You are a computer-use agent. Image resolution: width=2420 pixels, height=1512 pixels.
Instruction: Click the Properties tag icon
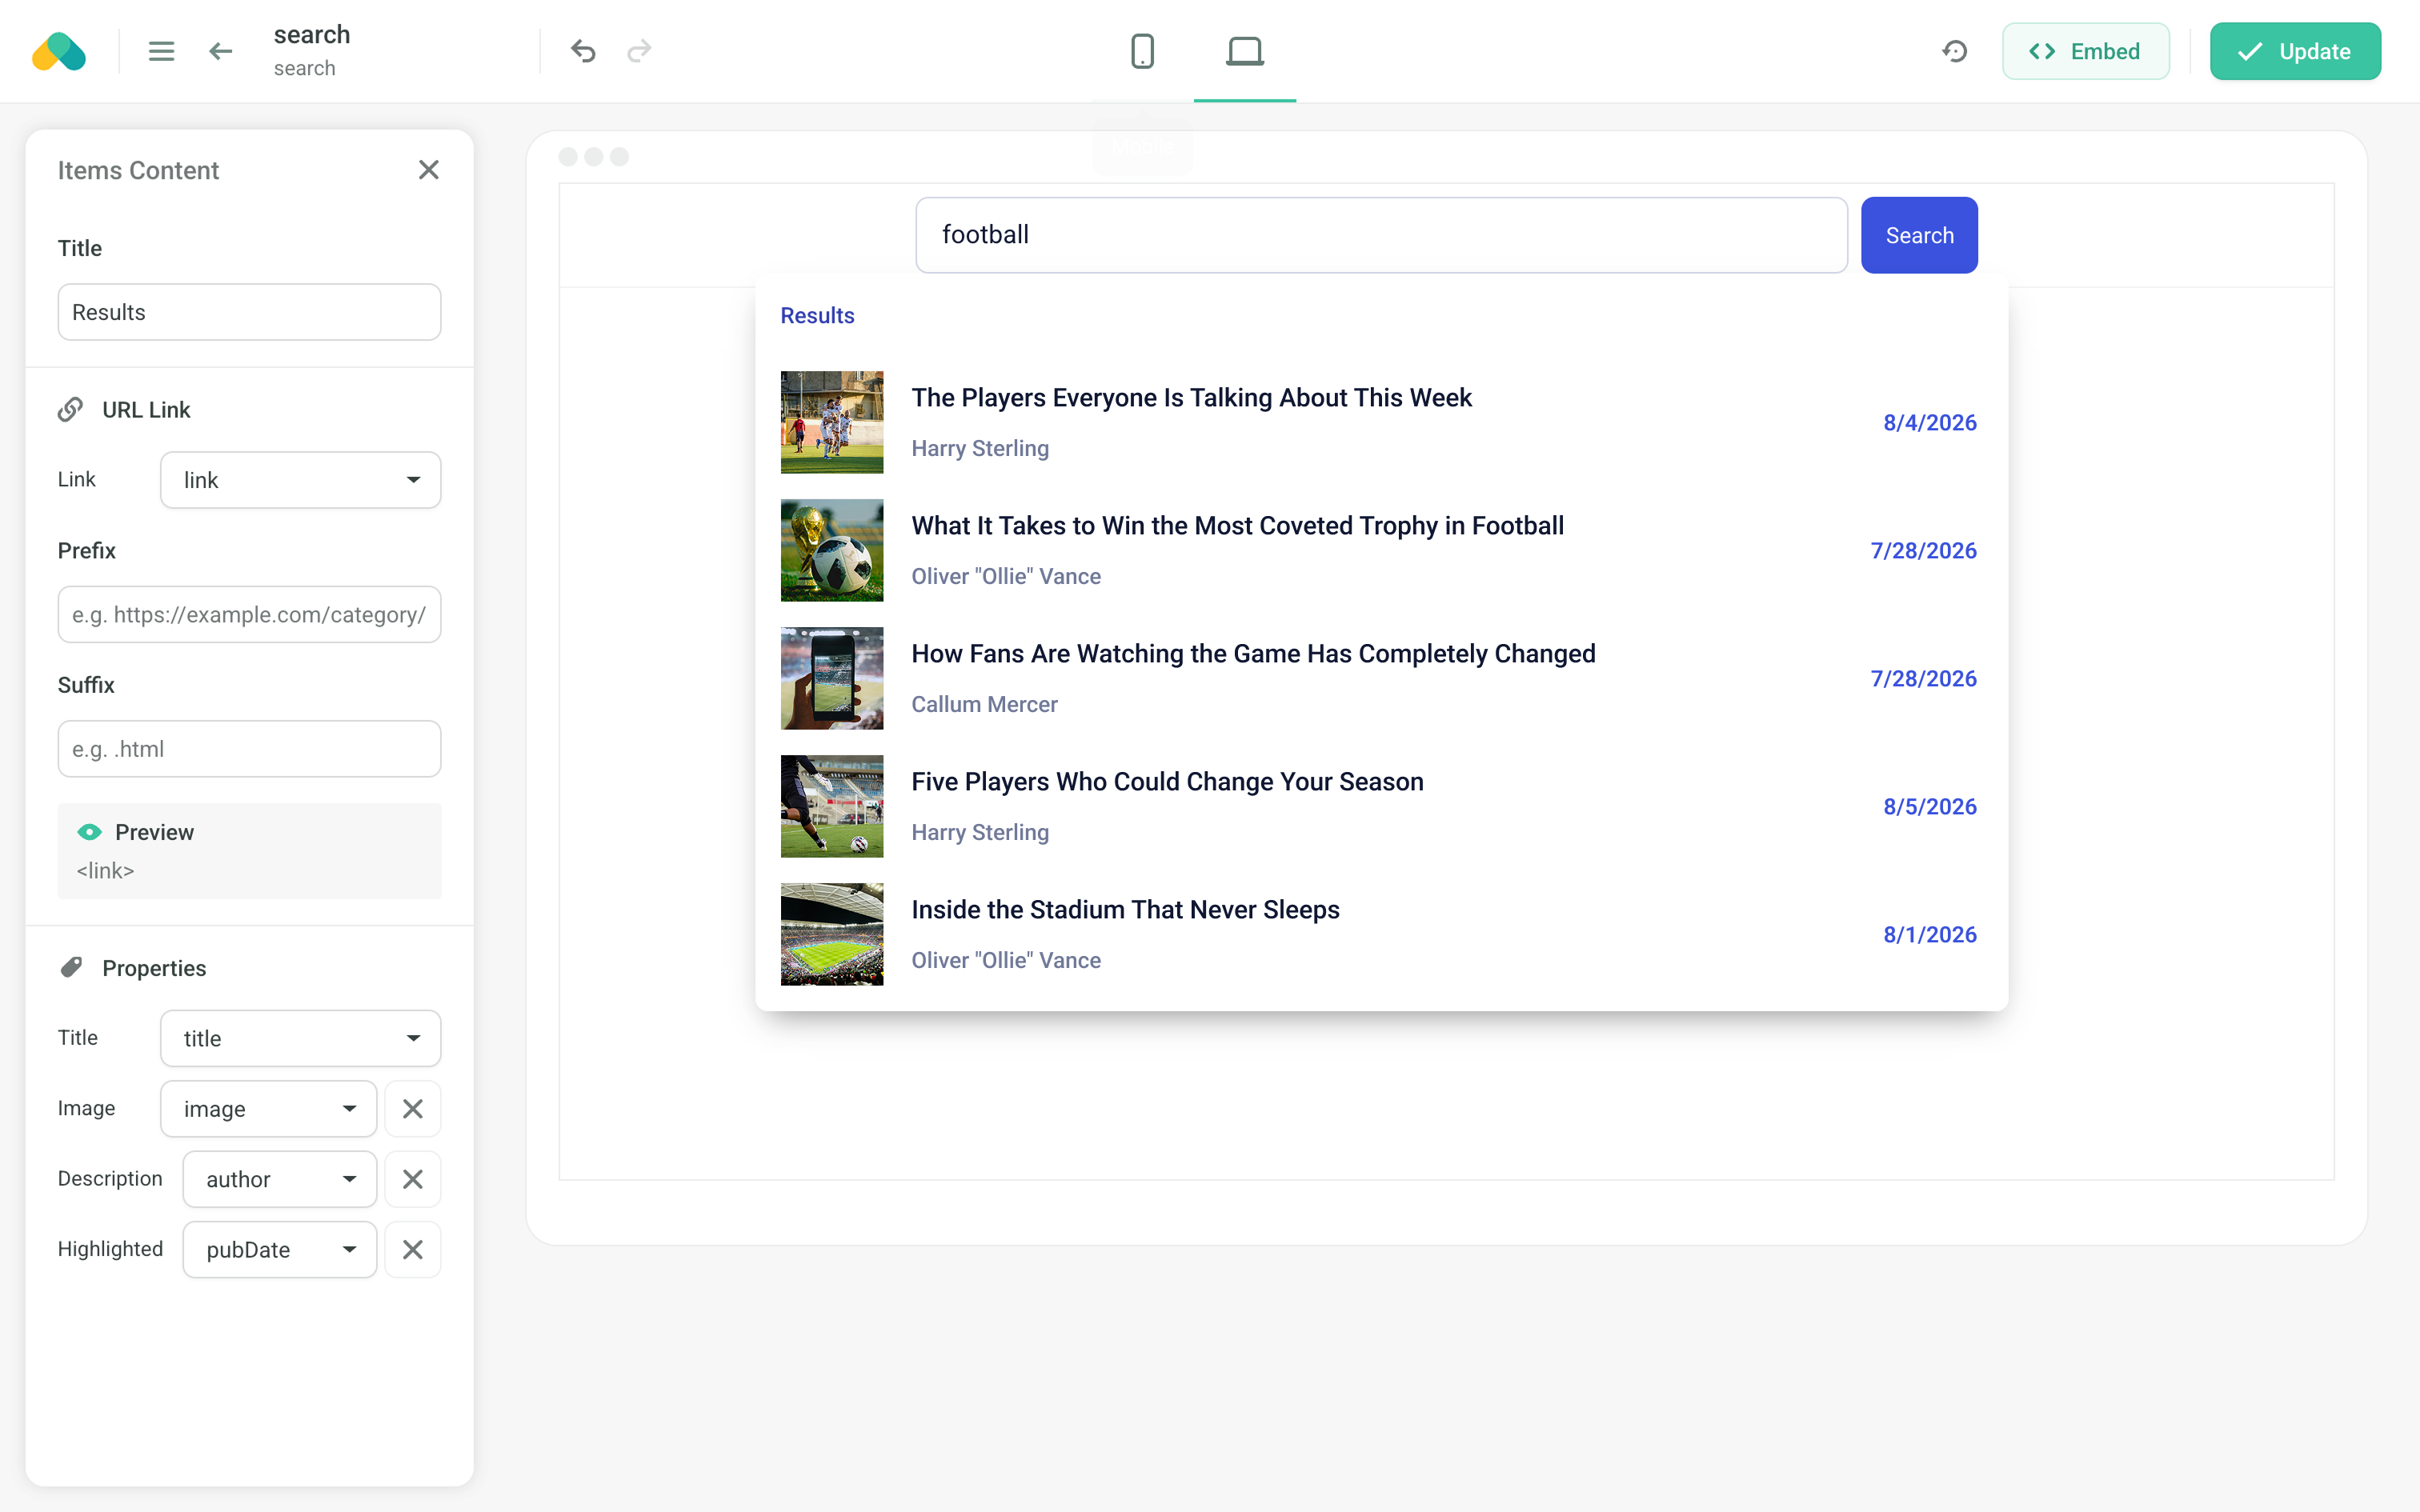[71, 967]
